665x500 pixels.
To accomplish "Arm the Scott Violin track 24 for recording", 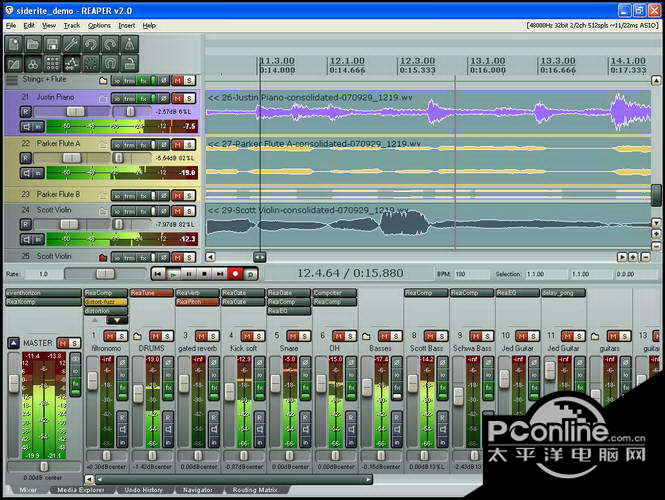I will [26, 224].
